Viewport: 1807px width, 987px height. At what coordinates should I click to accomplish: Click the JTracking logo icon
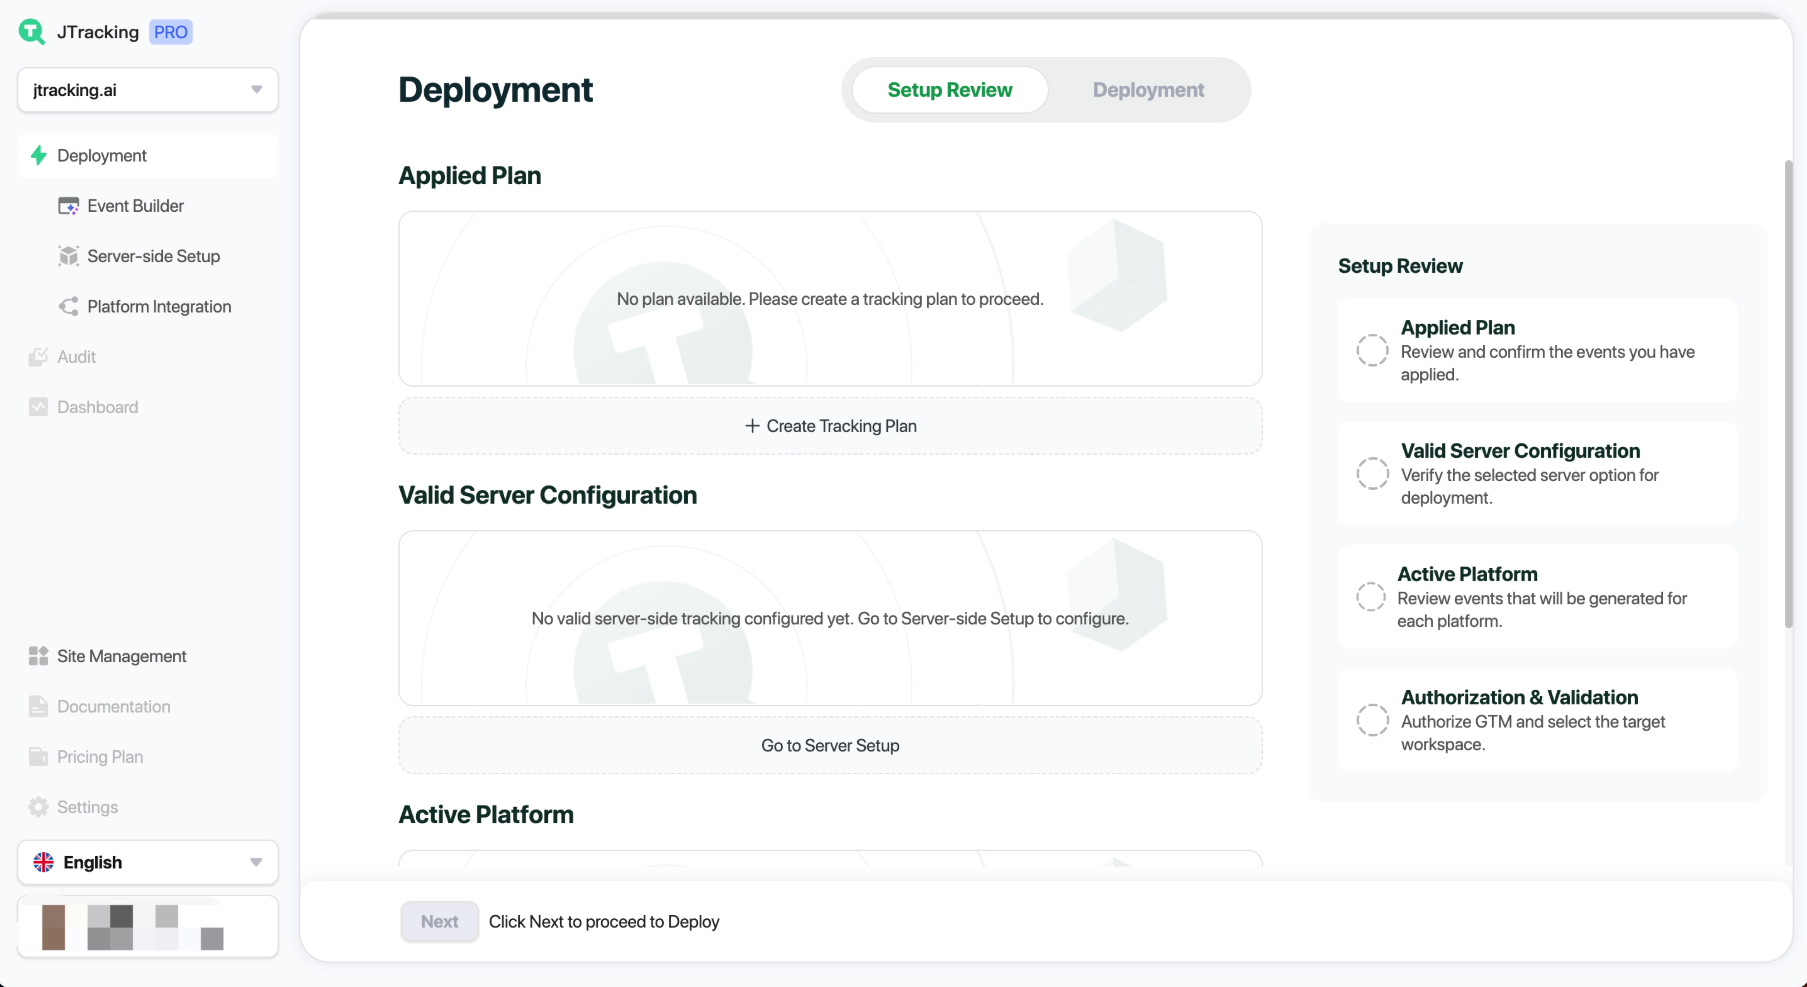point(32,32)
